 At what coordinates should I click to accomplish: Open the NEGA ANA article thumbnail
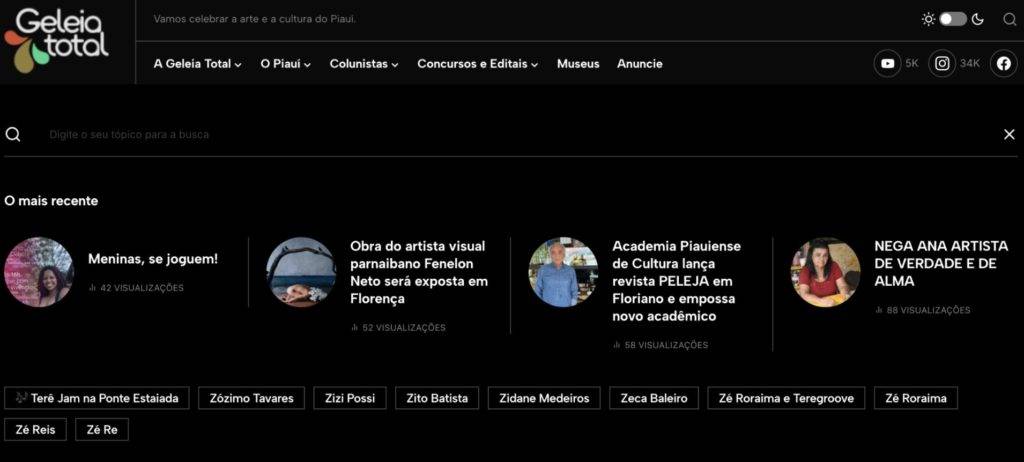pos(825,272)
